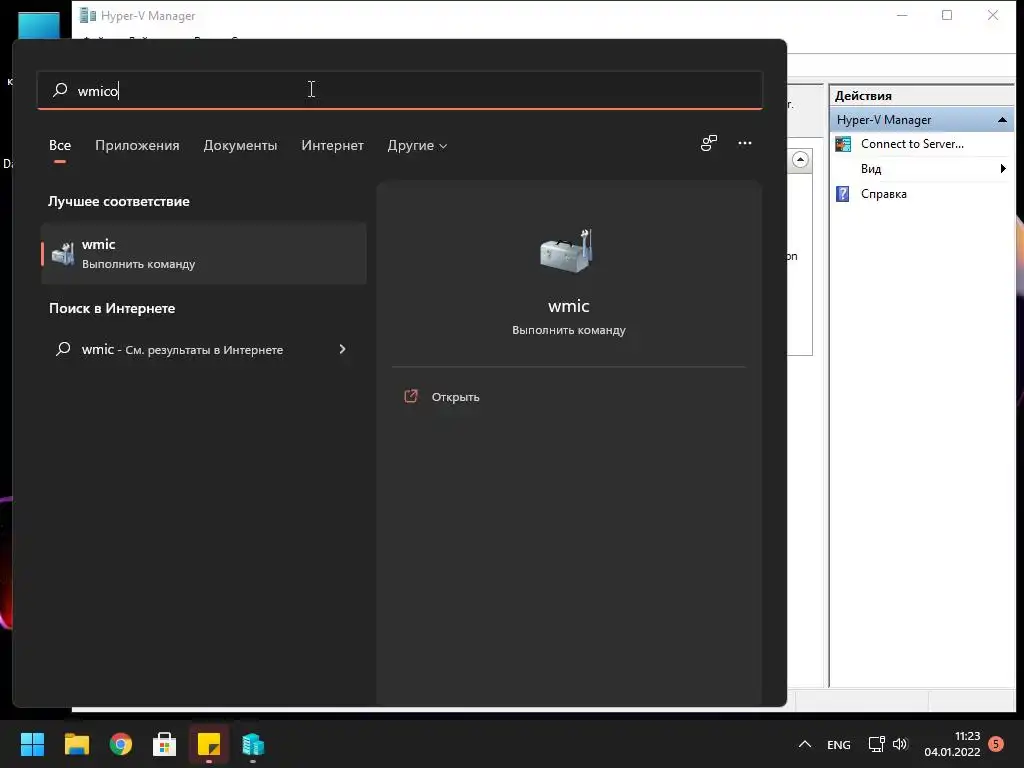Open the search account sharing icon
This screenshot has height=768, width=1024.
tap(709, 143)
